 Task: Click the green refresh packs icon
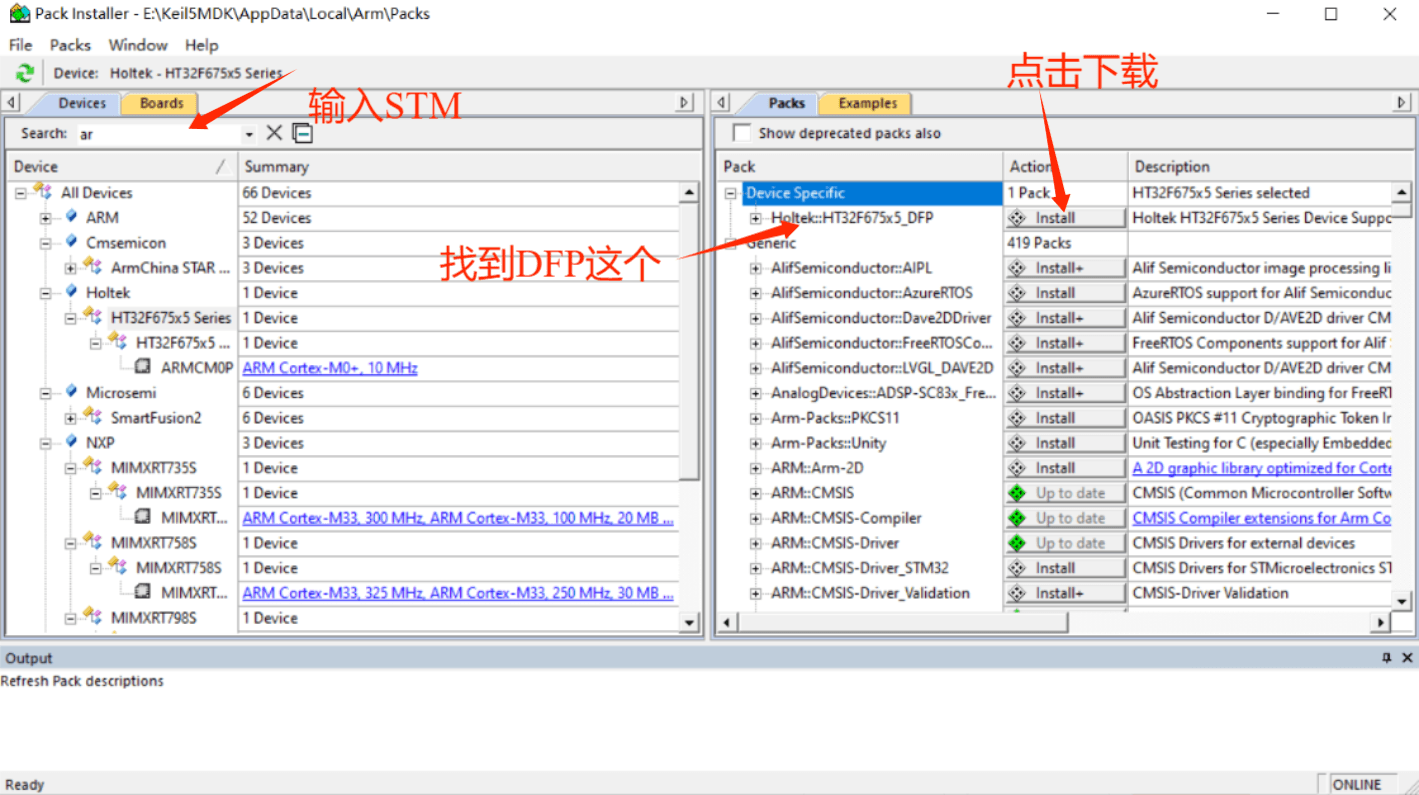coord(25,73)
